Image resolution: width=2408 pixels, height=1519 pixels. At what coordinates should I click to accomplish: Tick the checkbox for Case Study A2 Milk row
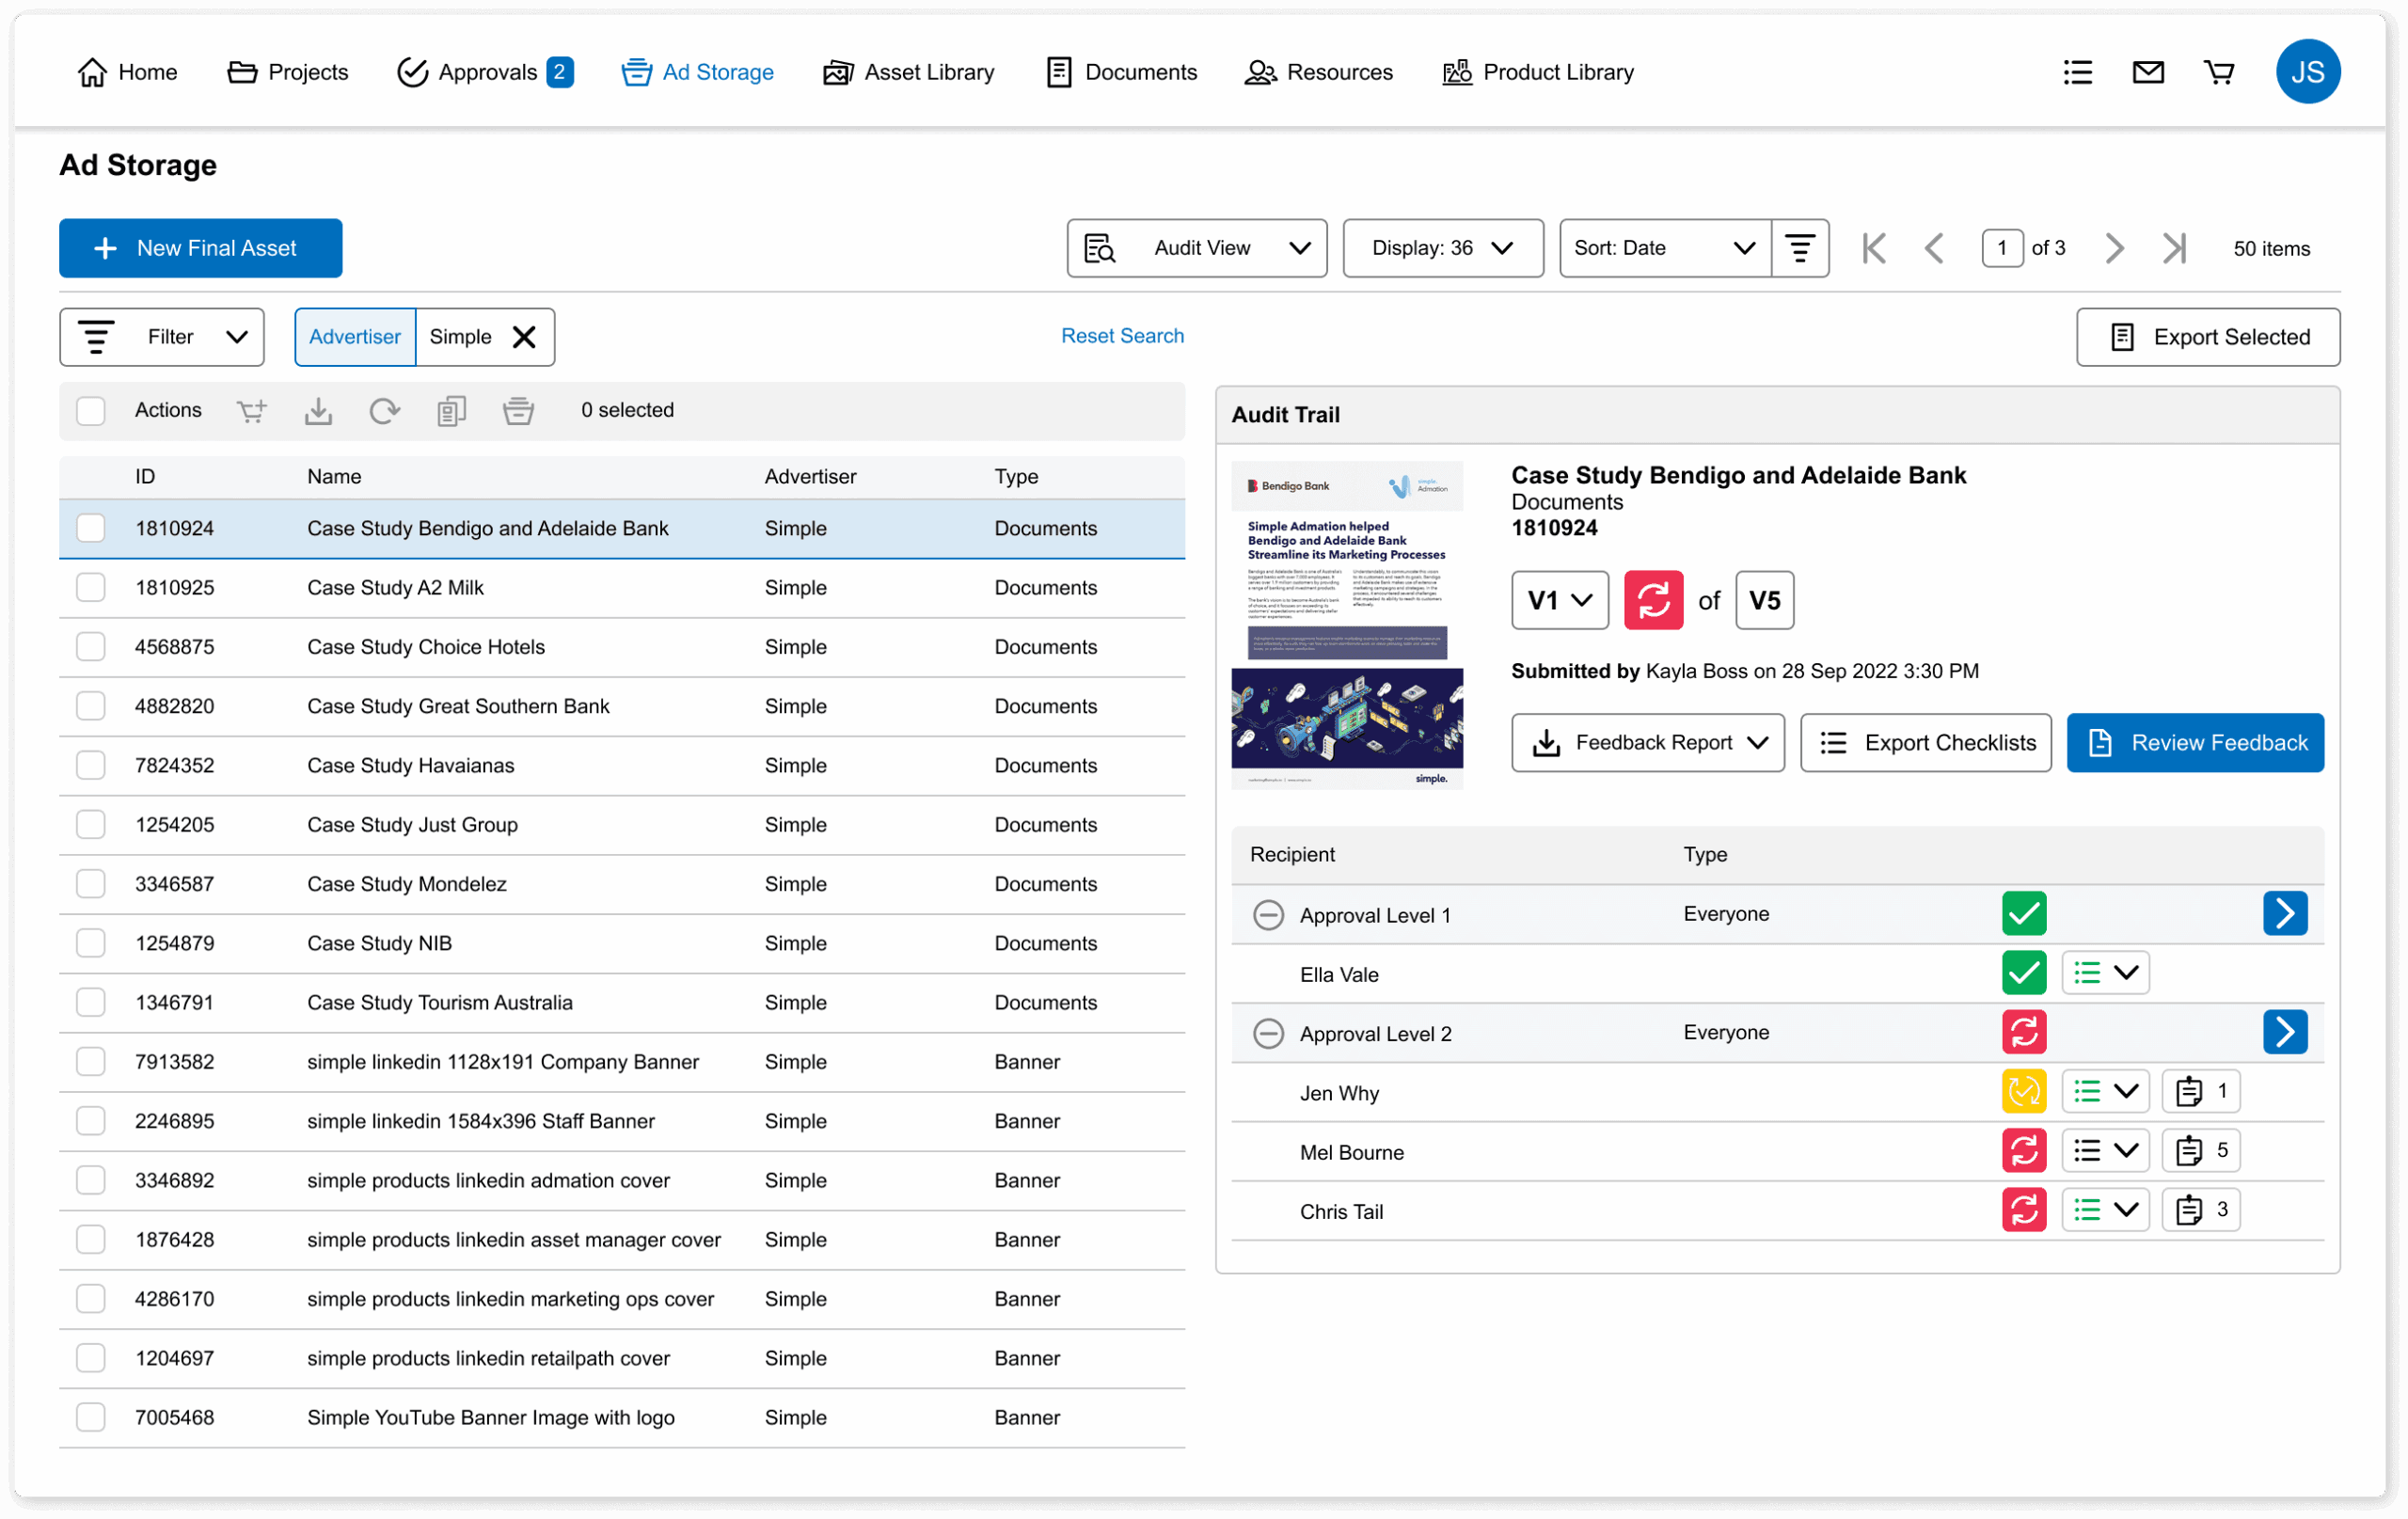coord(91,587)
